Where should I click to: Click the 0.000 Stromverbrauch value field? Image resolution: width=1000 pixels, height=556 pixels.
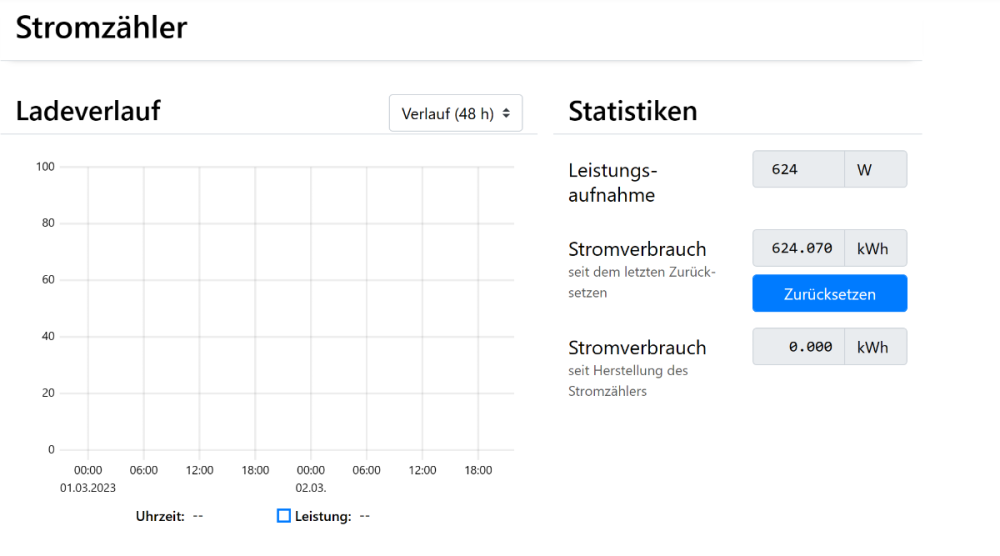pyautogui.click(x=798, y=346)
